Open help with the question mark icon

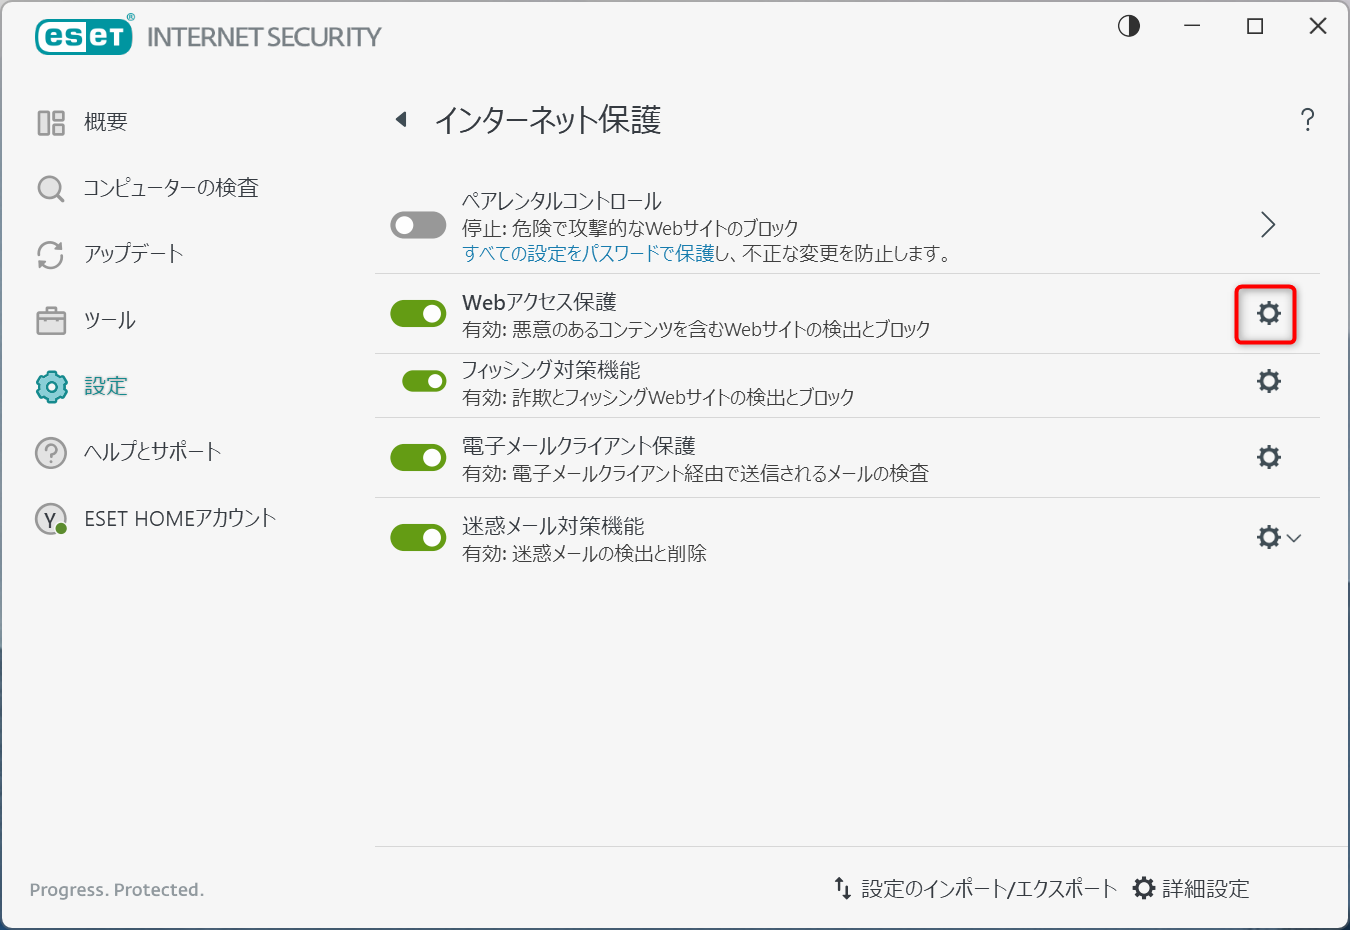1307,120
